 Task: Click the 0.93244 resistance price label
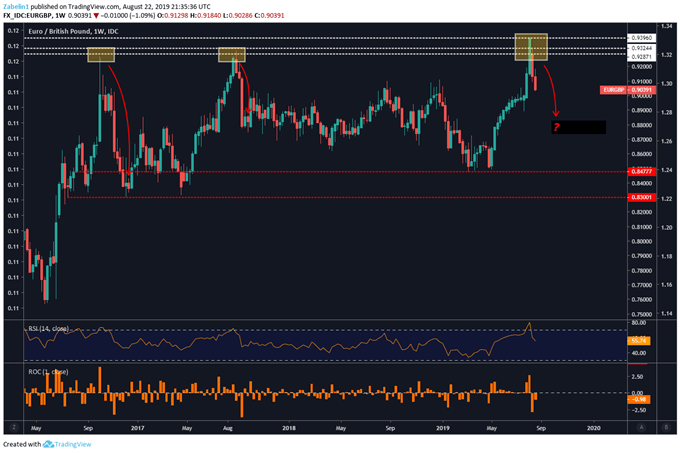pos(641,48)
